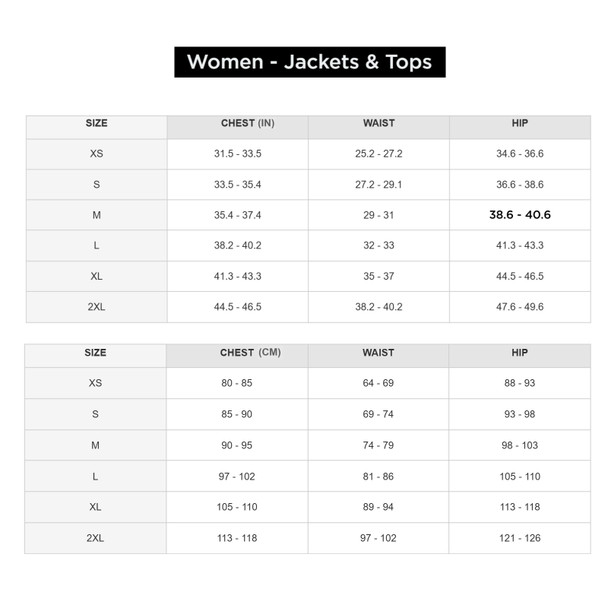The image size is (608, 608).
Task: Select the bold 38.6 - 40.6 hip value
Action: [x=519, y=215]
